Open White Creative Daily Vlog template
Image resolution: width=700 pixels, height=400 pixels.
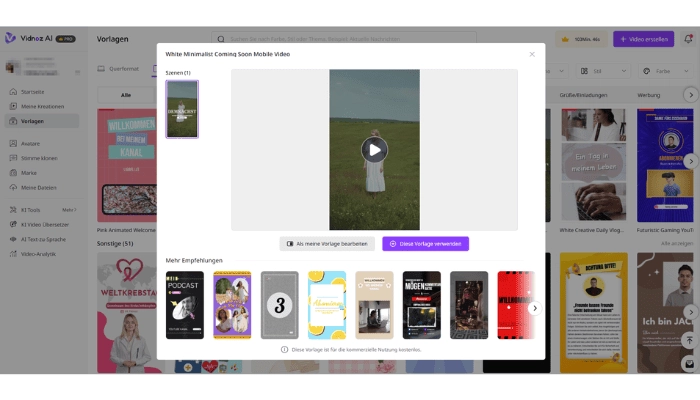[x=593, y=165]
